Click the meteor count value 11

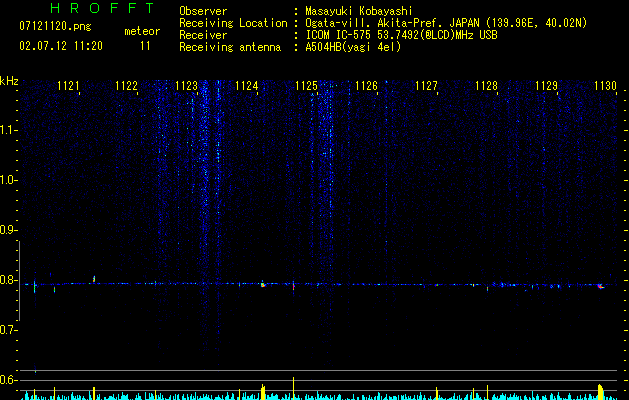[x=145, y=46]
